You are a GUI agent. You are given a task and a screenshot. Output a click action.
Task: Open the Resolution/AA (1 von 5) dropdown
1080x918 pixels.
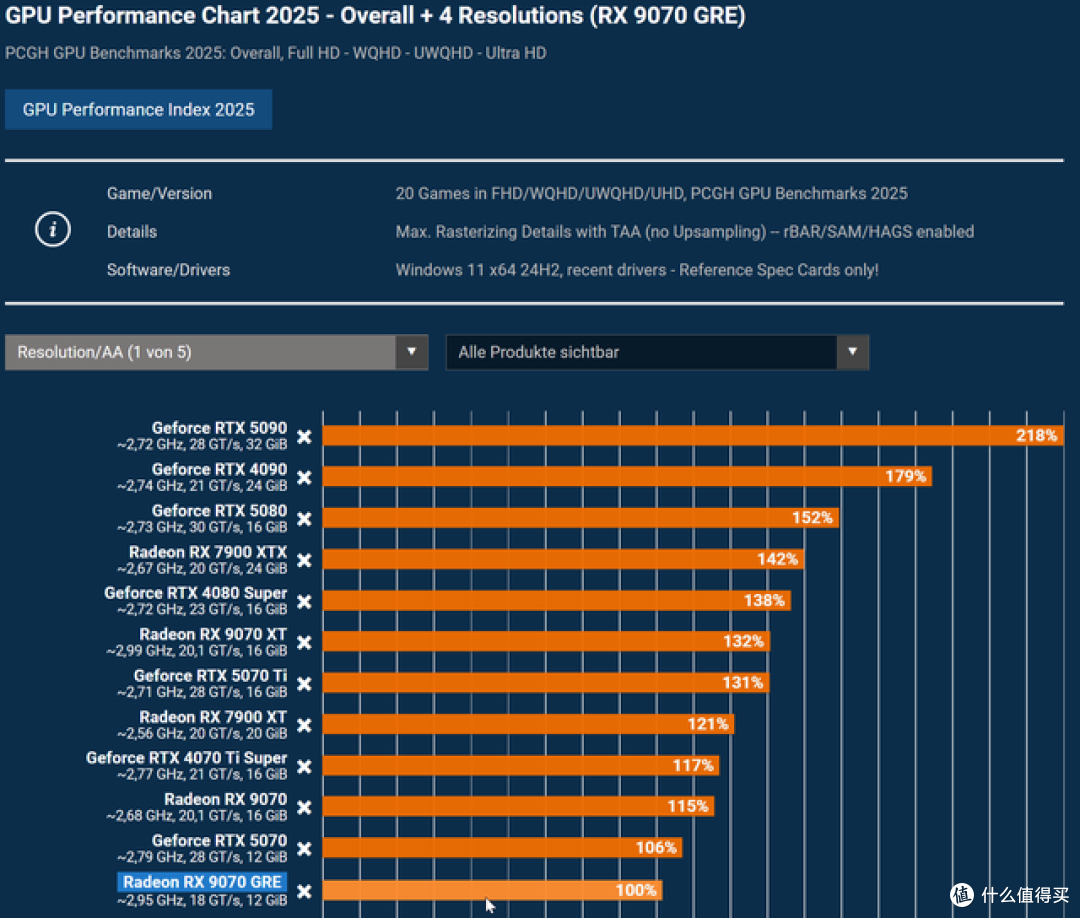(216, 352)
